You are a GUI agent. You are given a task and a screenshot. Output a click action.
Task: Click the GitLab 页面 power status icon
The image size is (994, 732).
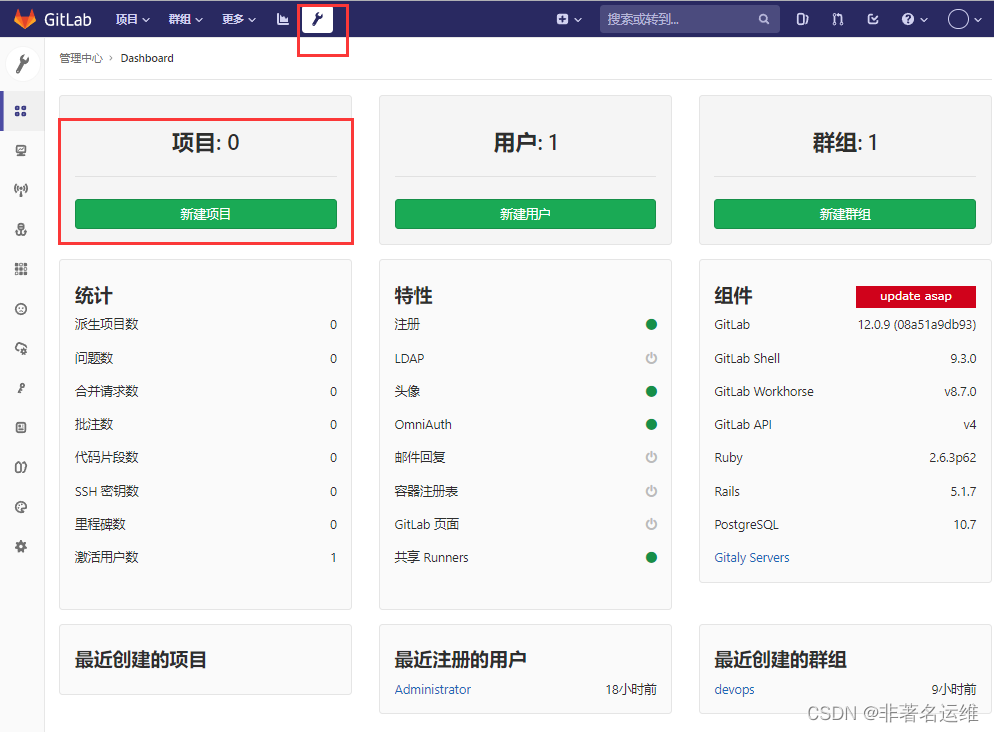651,523
